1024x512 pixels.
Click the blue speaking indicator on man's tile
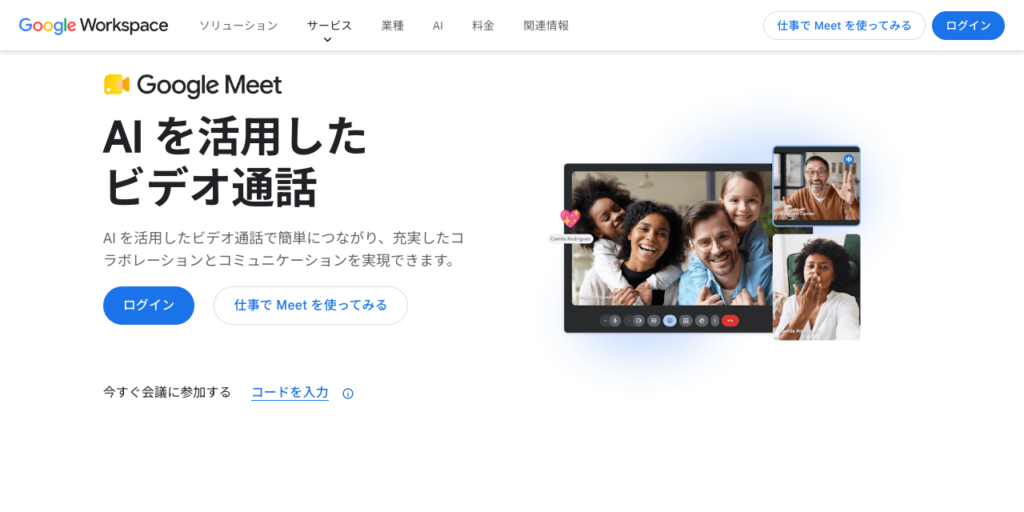tap(849, 159)
